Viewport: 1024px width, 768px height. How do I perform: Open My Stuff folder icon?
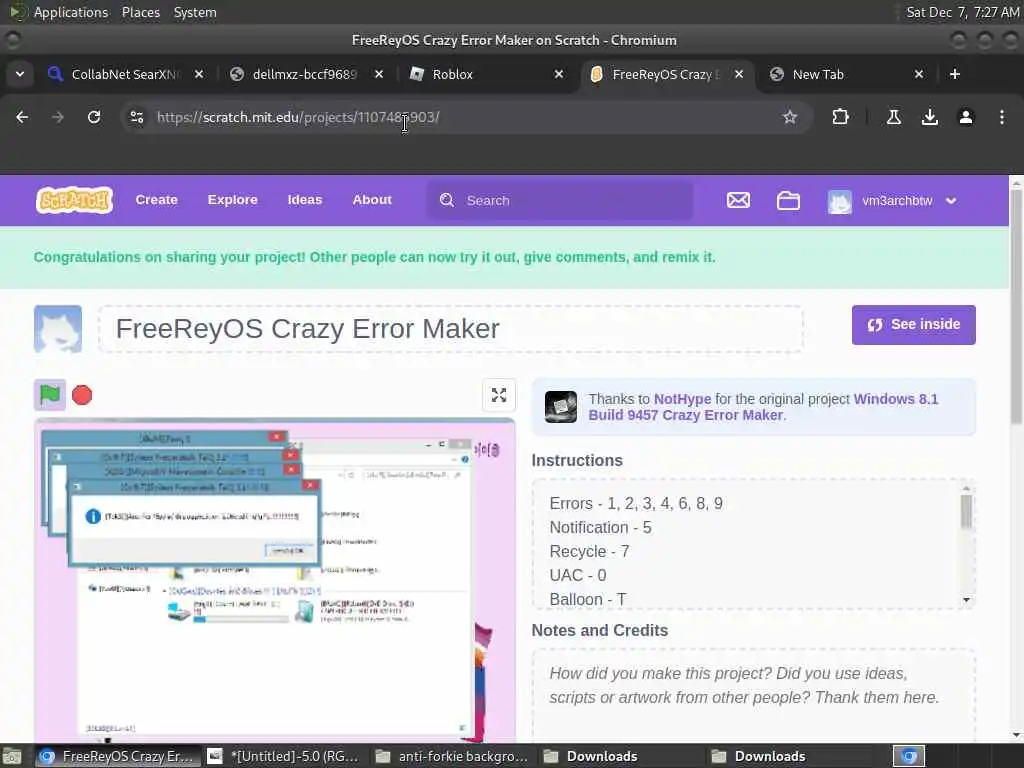tap(788, 200)
